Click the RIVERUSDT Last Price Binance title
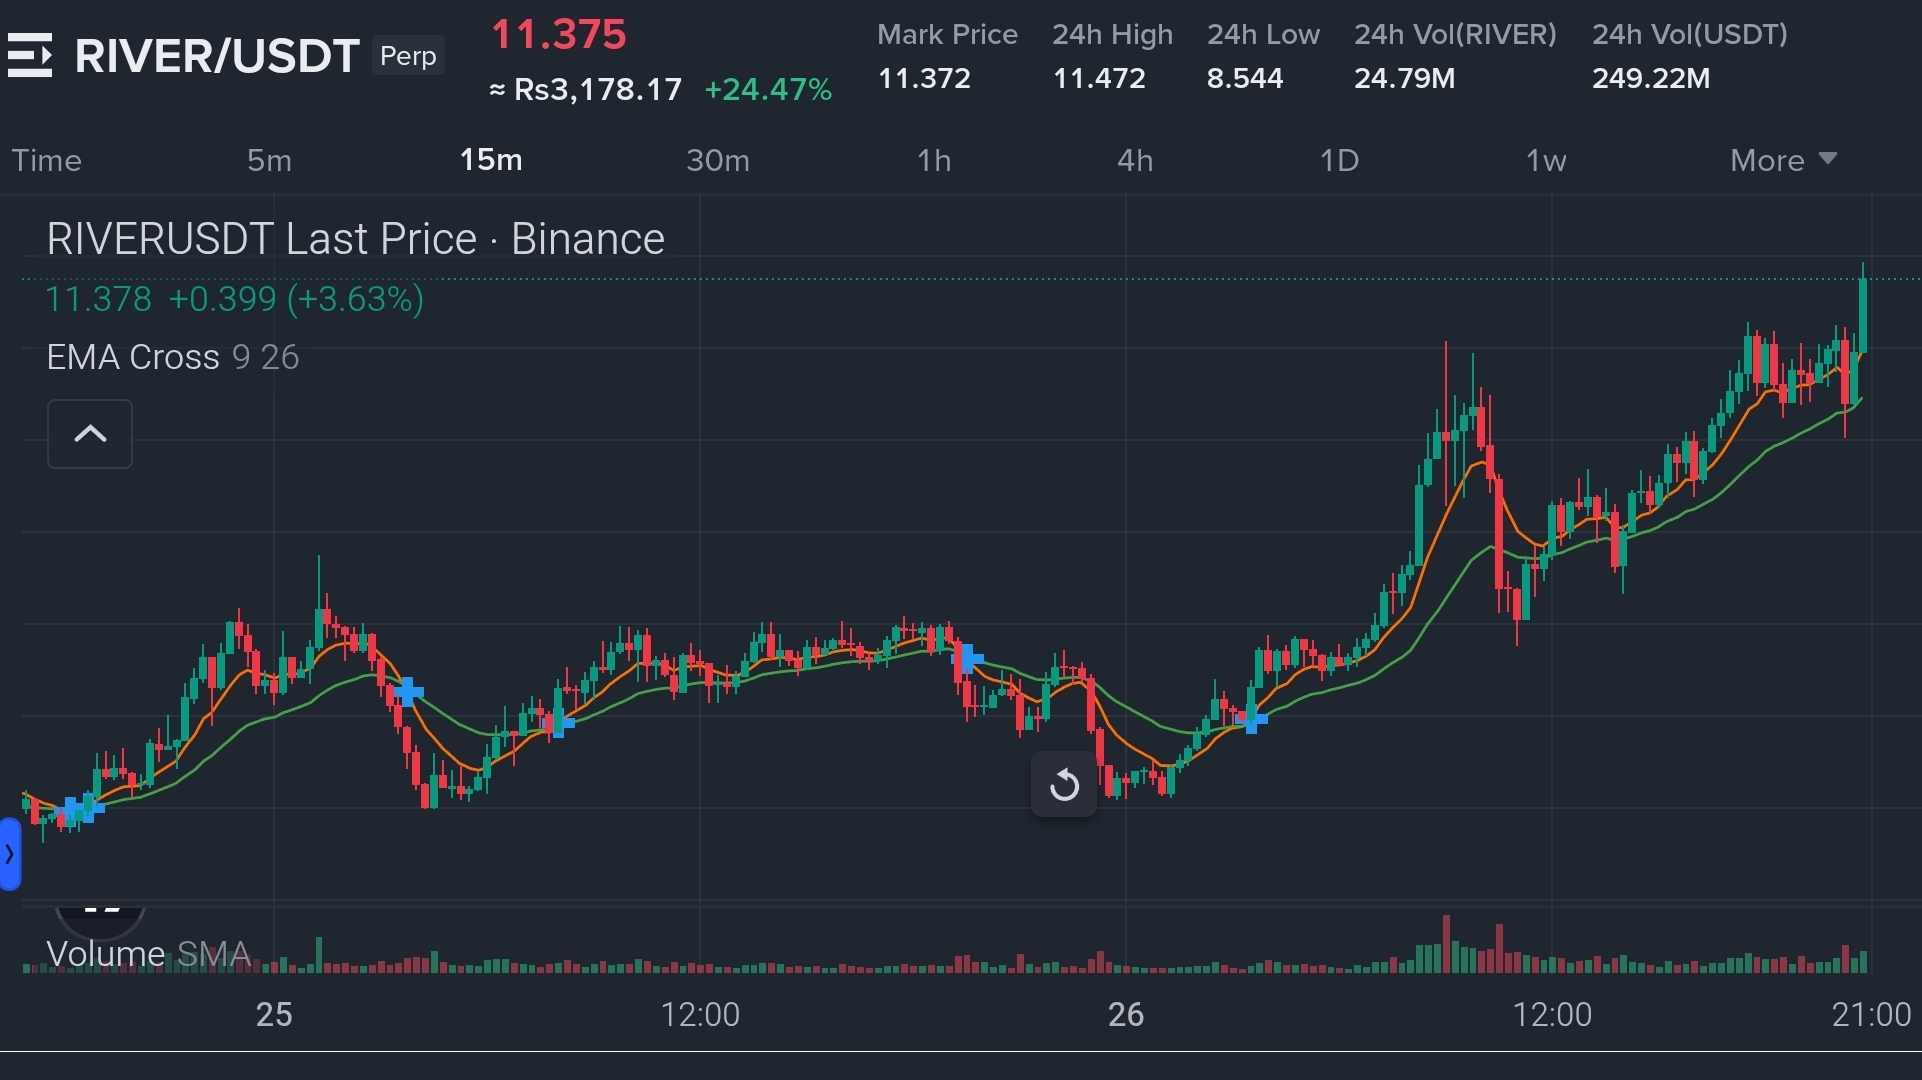This screenshot has width=1922, height=1080. [355, 240]
